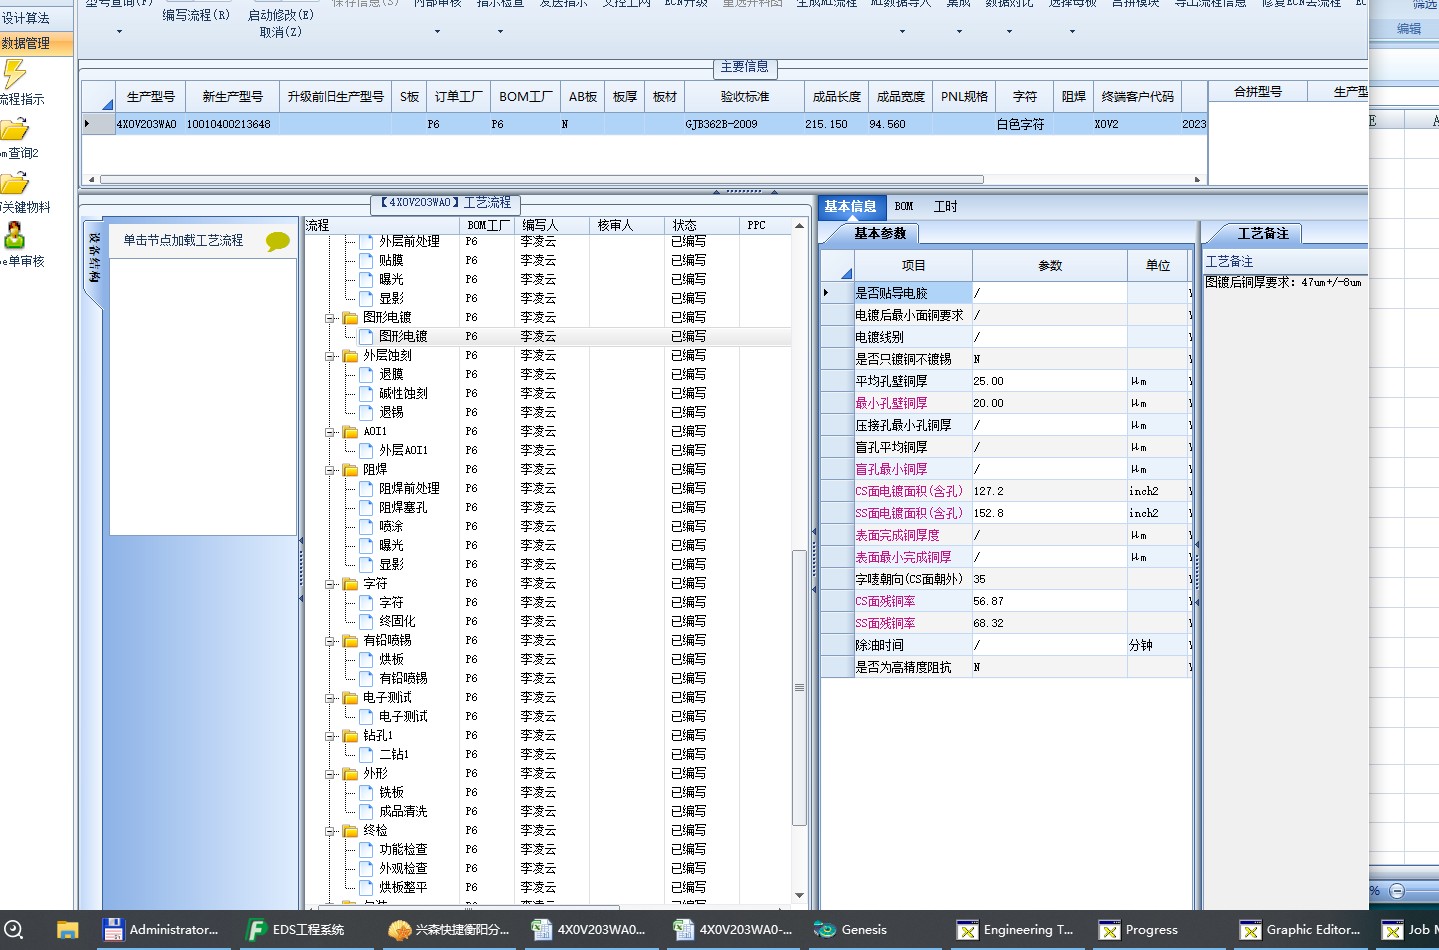Screen dimensions: 1439x950
Task: Collapse the 外形 folder node
Action: (x=330, y=774)
